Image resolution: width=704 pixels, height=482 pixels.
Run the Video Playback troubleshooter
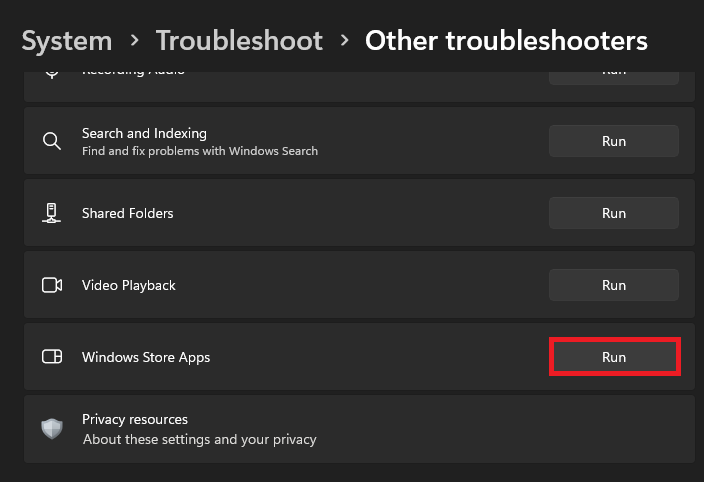(613, 285)
